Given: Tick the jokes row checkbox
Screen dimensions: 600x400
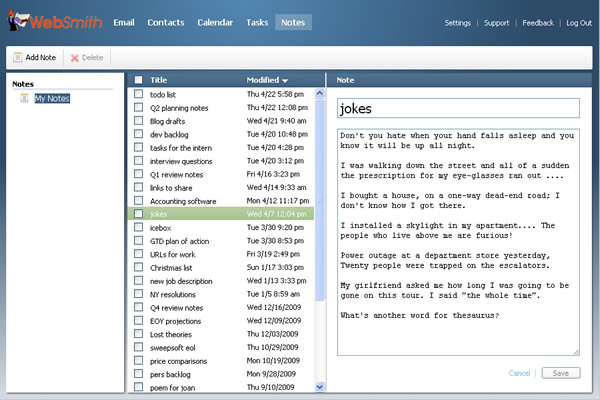Looking at the screenshot, I should coord(139,214).
